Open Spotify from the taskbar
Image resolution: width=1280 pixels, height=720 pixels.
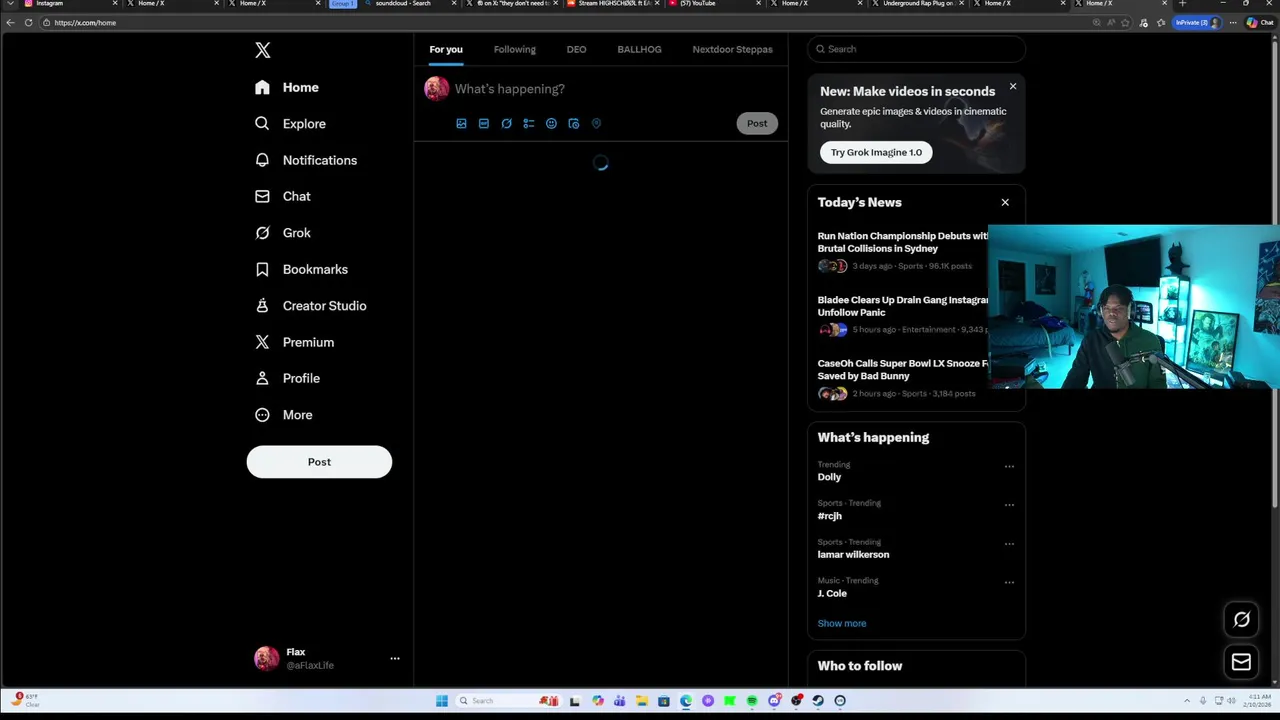(752, 701)
